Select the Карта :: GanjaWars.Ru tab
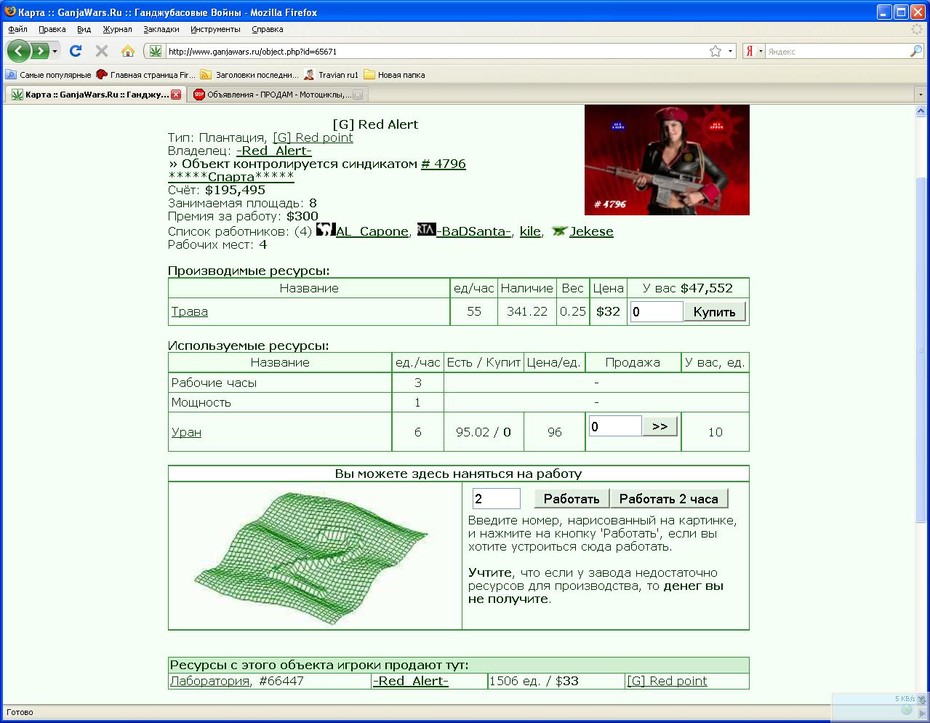This screenshot has height=723, width=930. point(95,94)
